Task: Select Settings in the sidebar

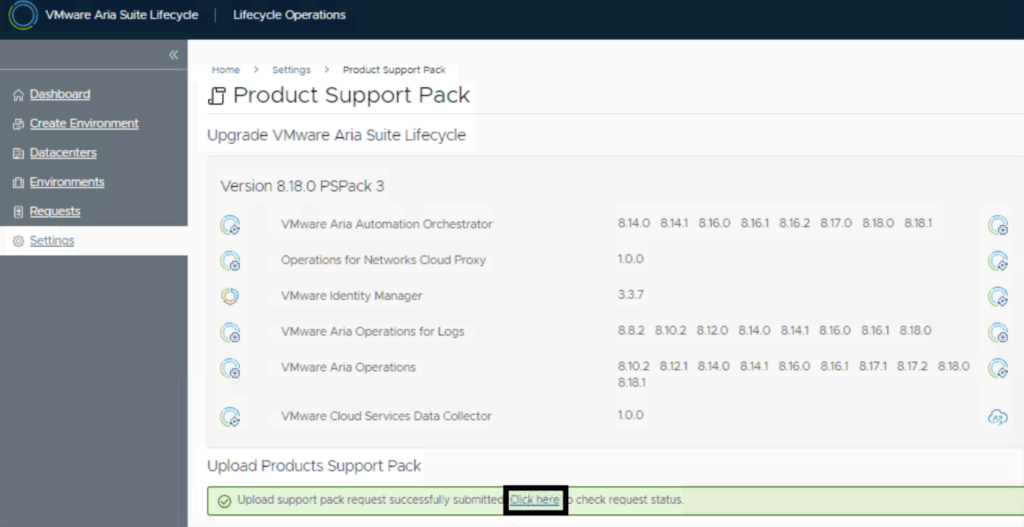Action: pos(51,241)
